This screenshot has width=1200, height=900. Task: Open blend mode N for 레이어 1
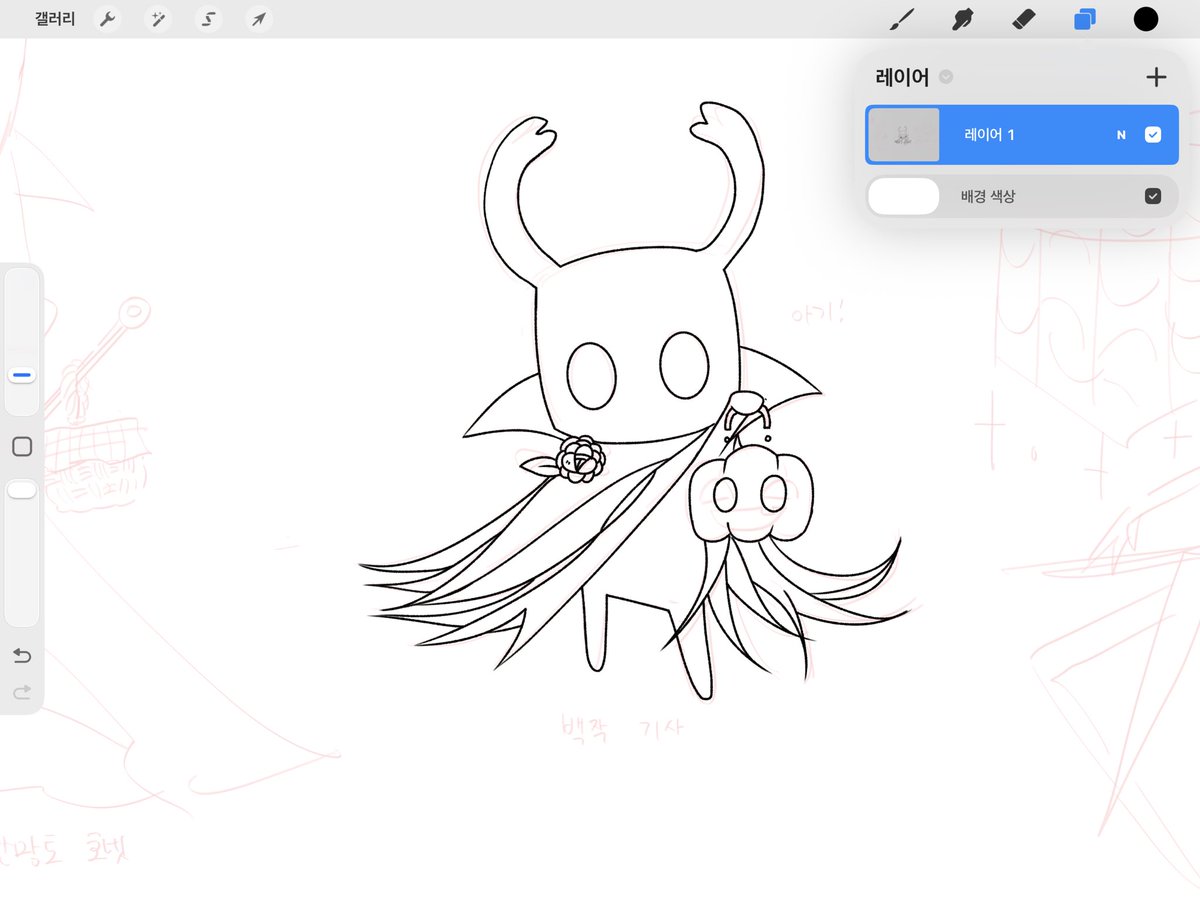[1121, 135]
